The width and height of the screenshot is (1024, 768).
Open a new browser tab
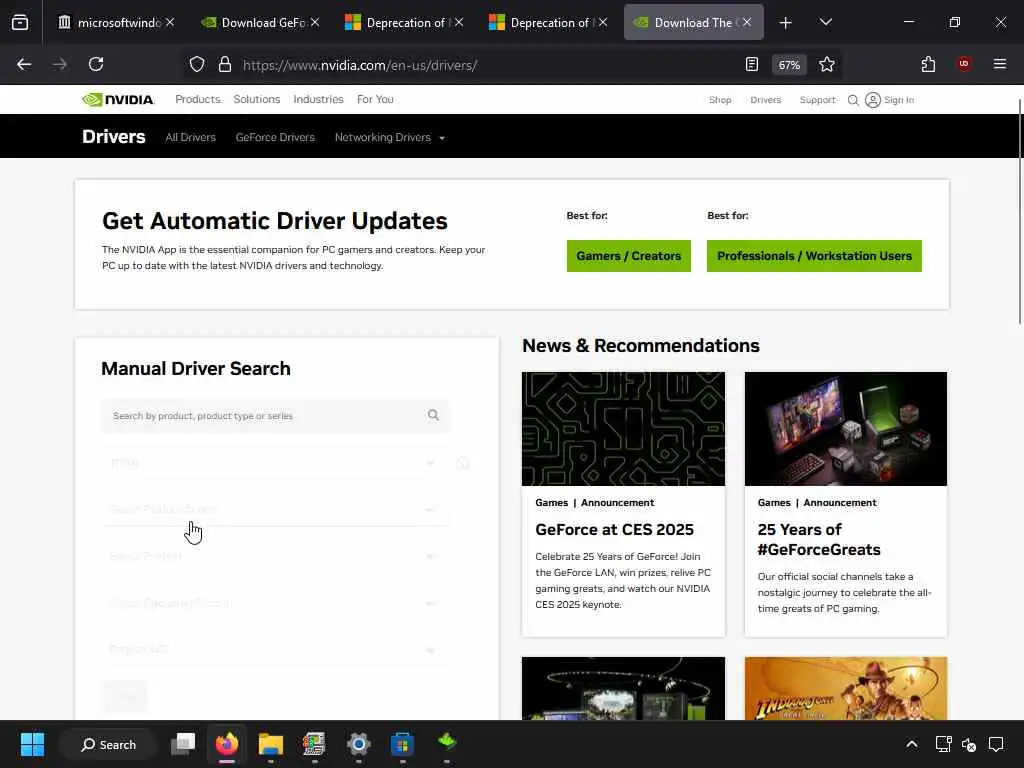pos(786,23)
